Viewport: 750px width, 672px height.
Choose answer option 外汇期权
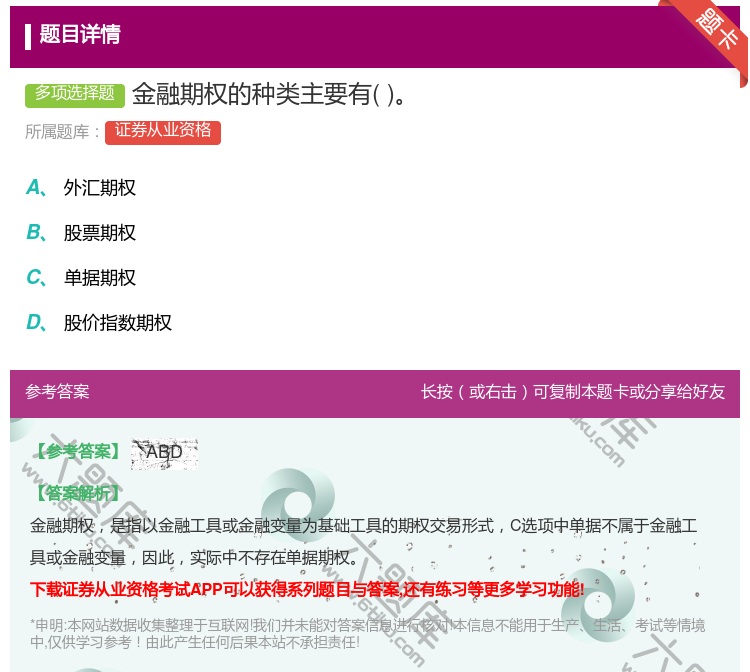click(100, 188)
